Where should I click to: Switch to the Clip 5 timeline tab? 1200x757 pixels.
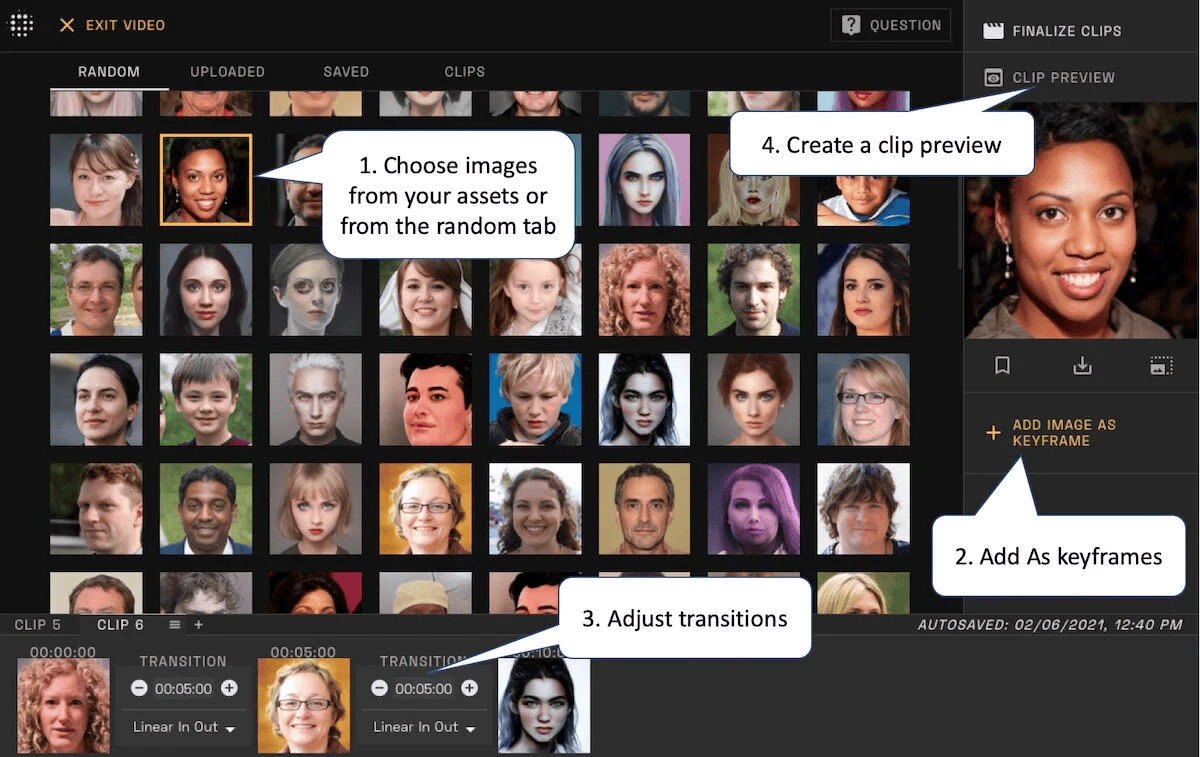pos(38,624)
